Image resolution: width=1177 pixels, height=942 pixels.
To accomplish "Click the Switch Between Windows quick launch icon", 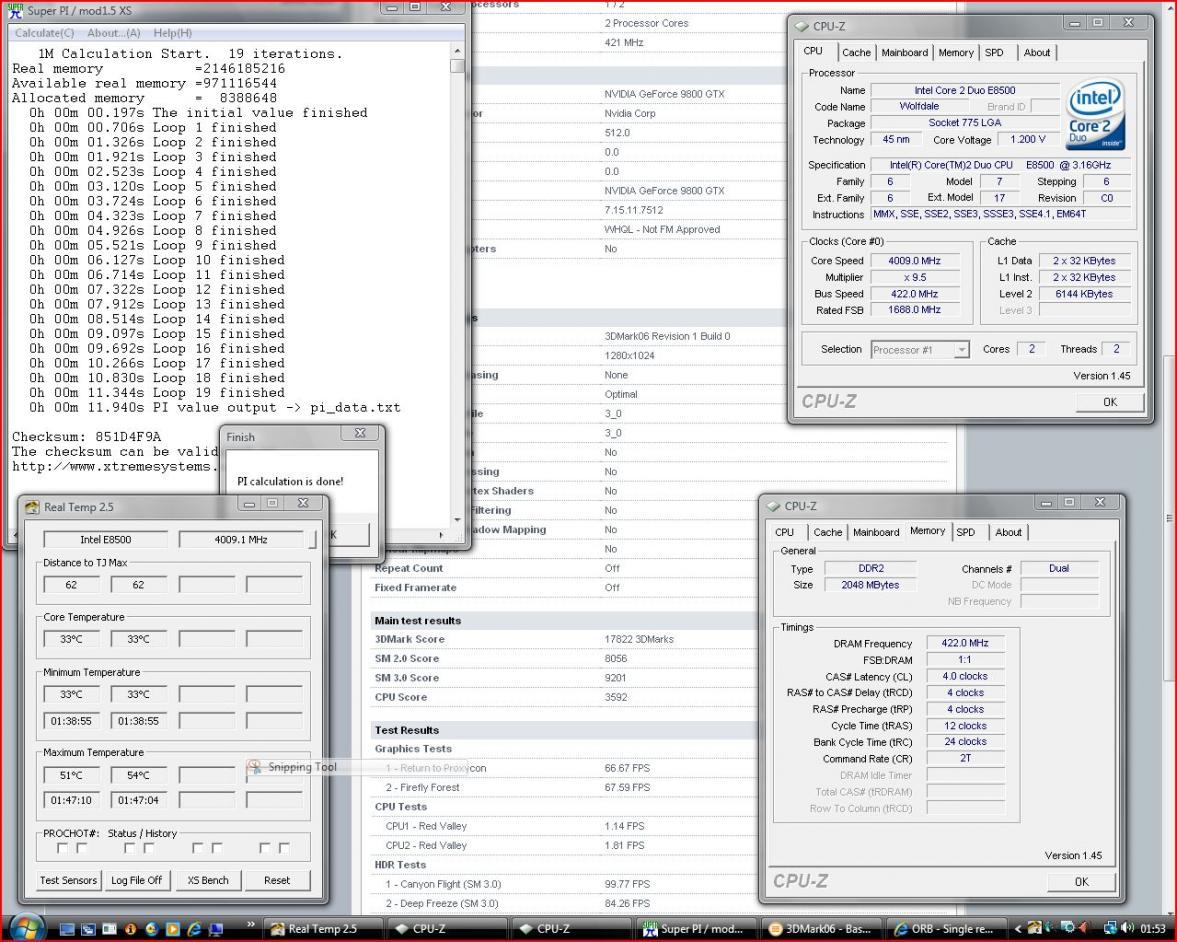I will point(88,929).
